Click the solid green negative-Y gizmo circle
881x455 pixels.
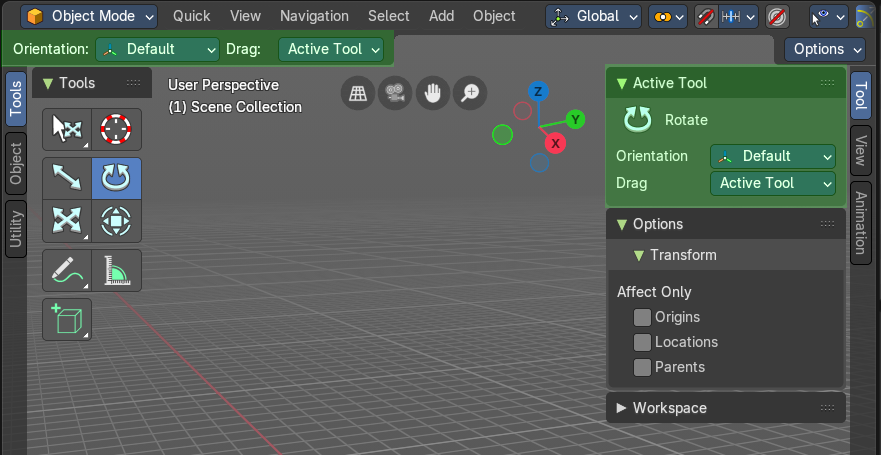(x=502, y=135)
